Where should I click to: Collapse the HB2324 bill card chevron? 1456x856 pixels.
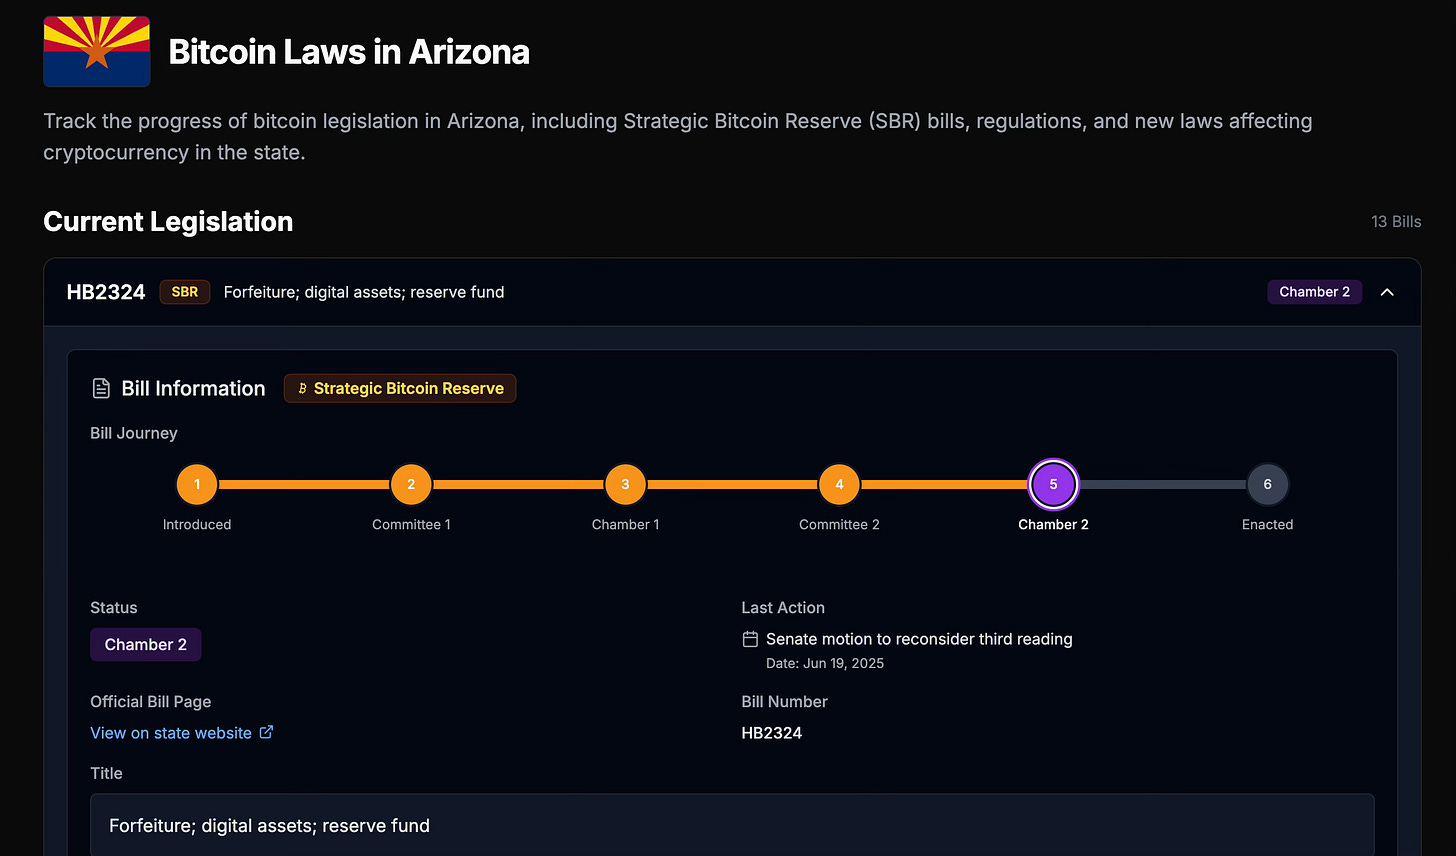[1387, 292]
